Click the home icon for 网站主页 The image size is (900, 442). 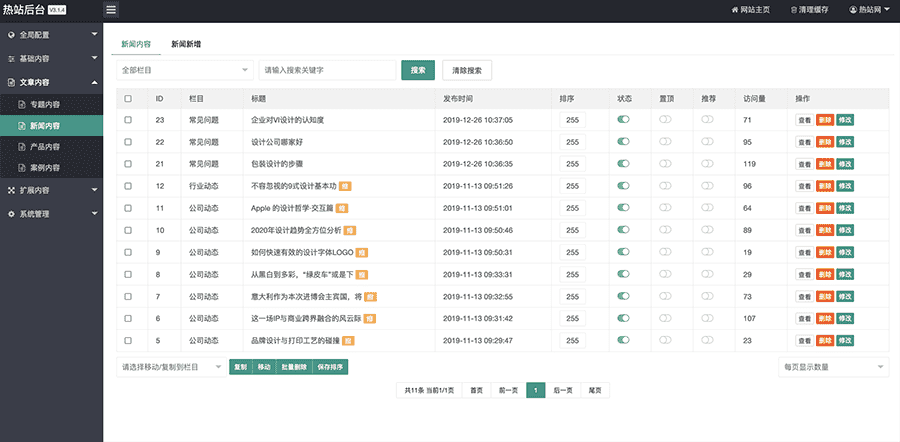click(x=734, y=10)
